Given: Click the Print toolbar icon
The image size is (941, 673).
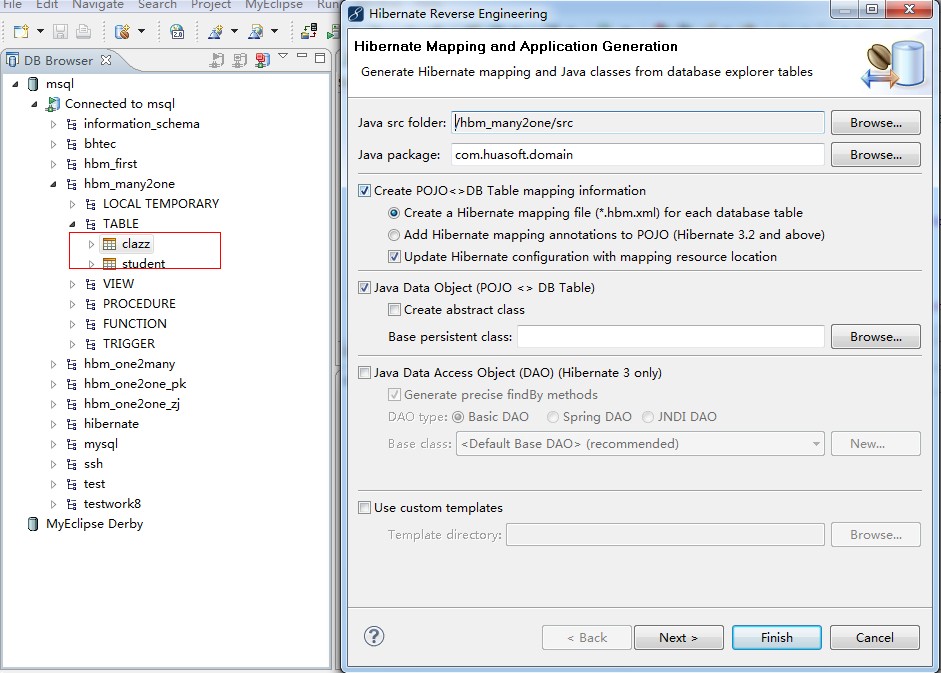Looking at the screenshot, I should (x=83, y=31).
